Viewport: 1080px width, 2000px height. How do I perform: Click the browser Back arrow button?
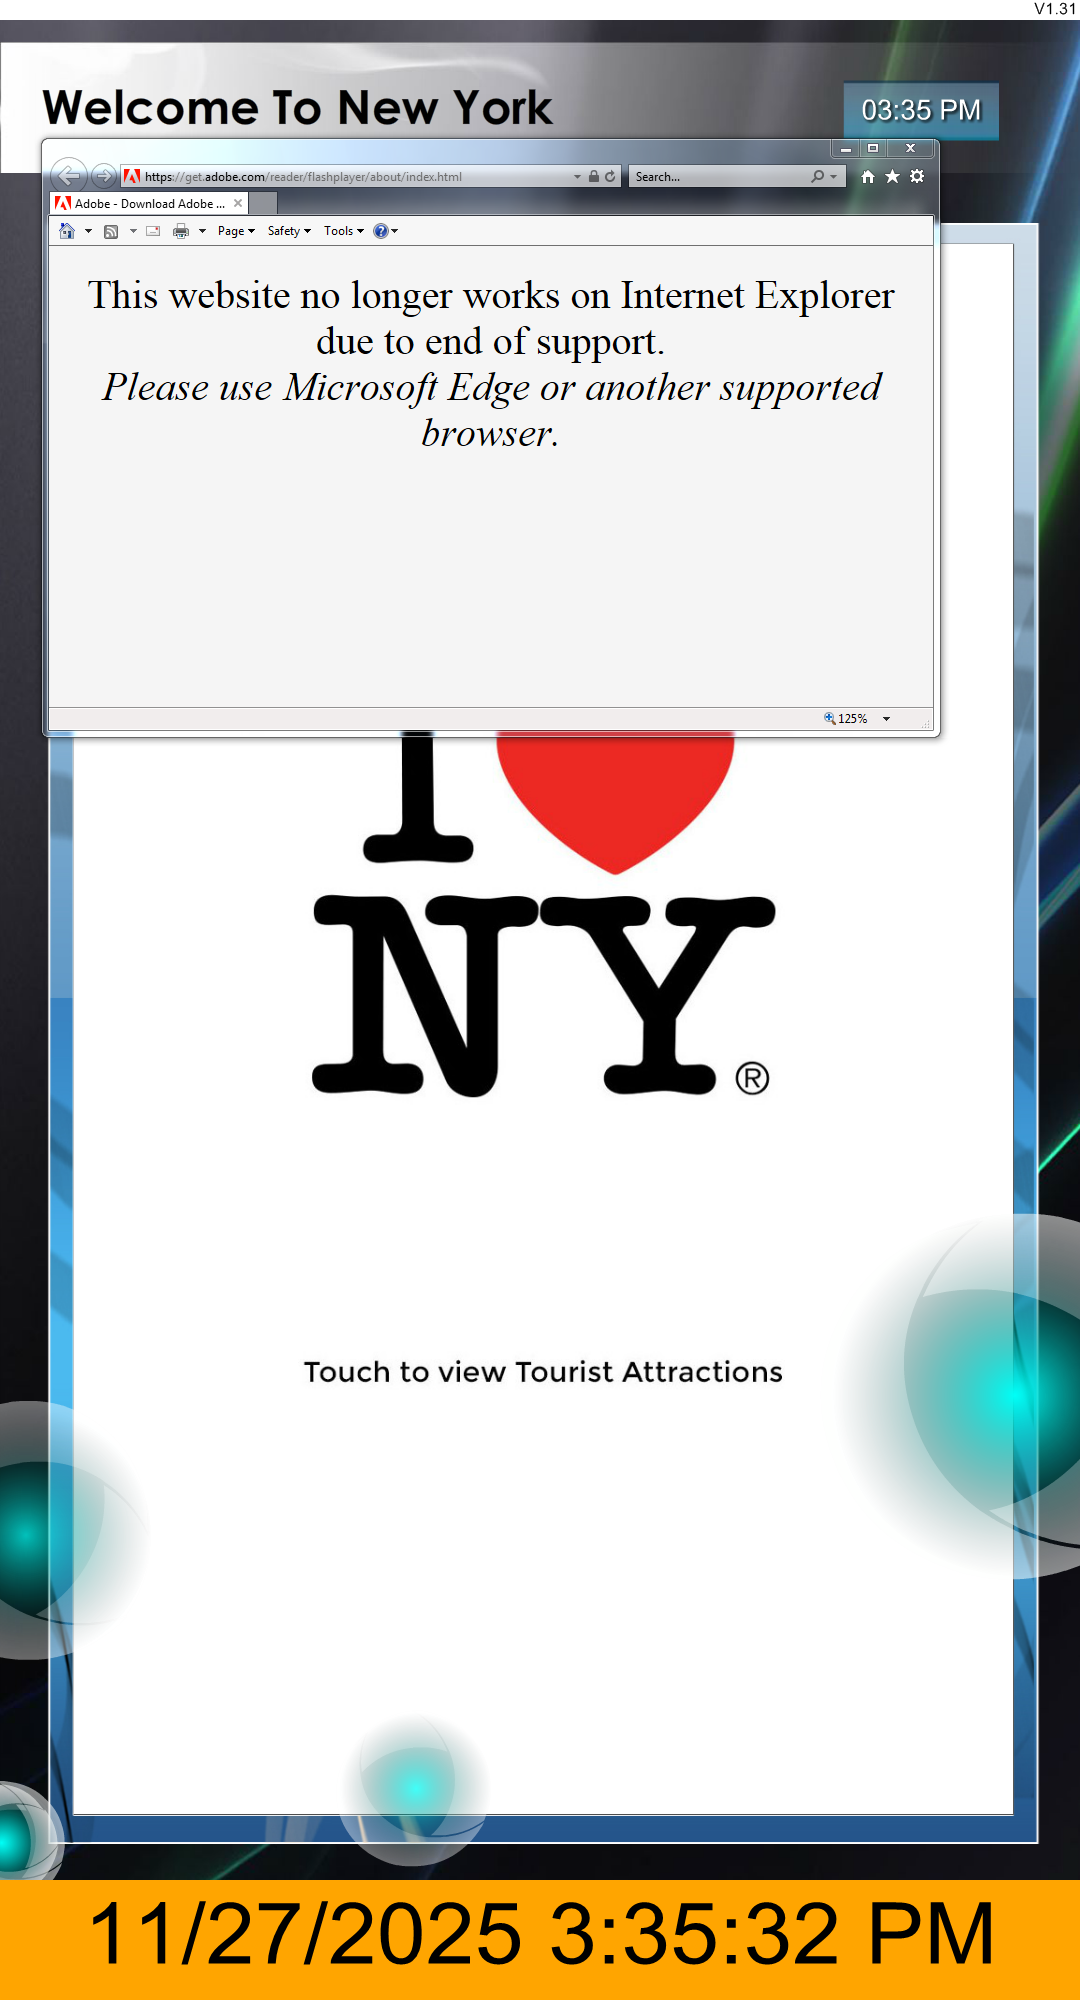point(68,176)
